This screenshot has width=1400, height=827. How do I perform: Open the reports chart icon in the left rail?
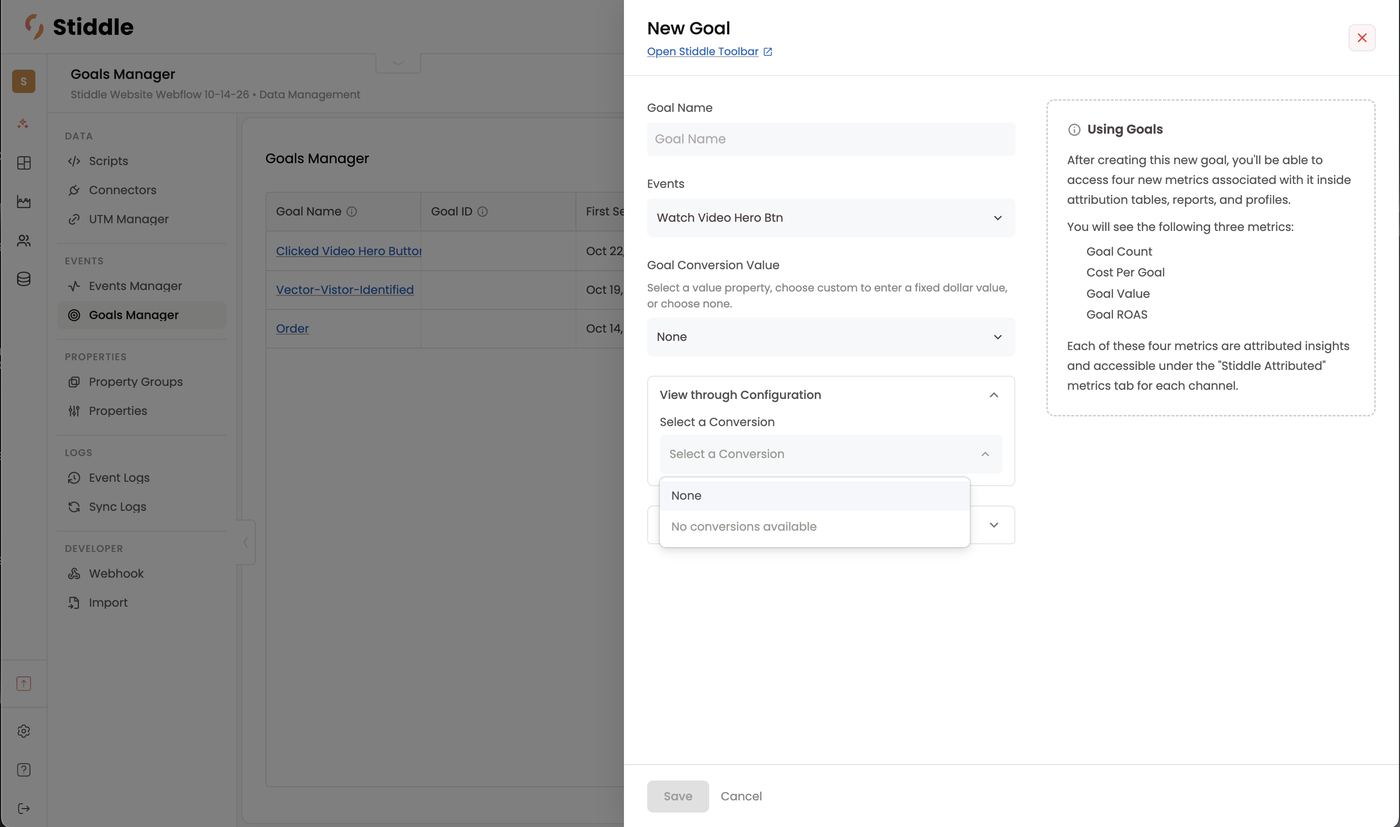(24, 202)
